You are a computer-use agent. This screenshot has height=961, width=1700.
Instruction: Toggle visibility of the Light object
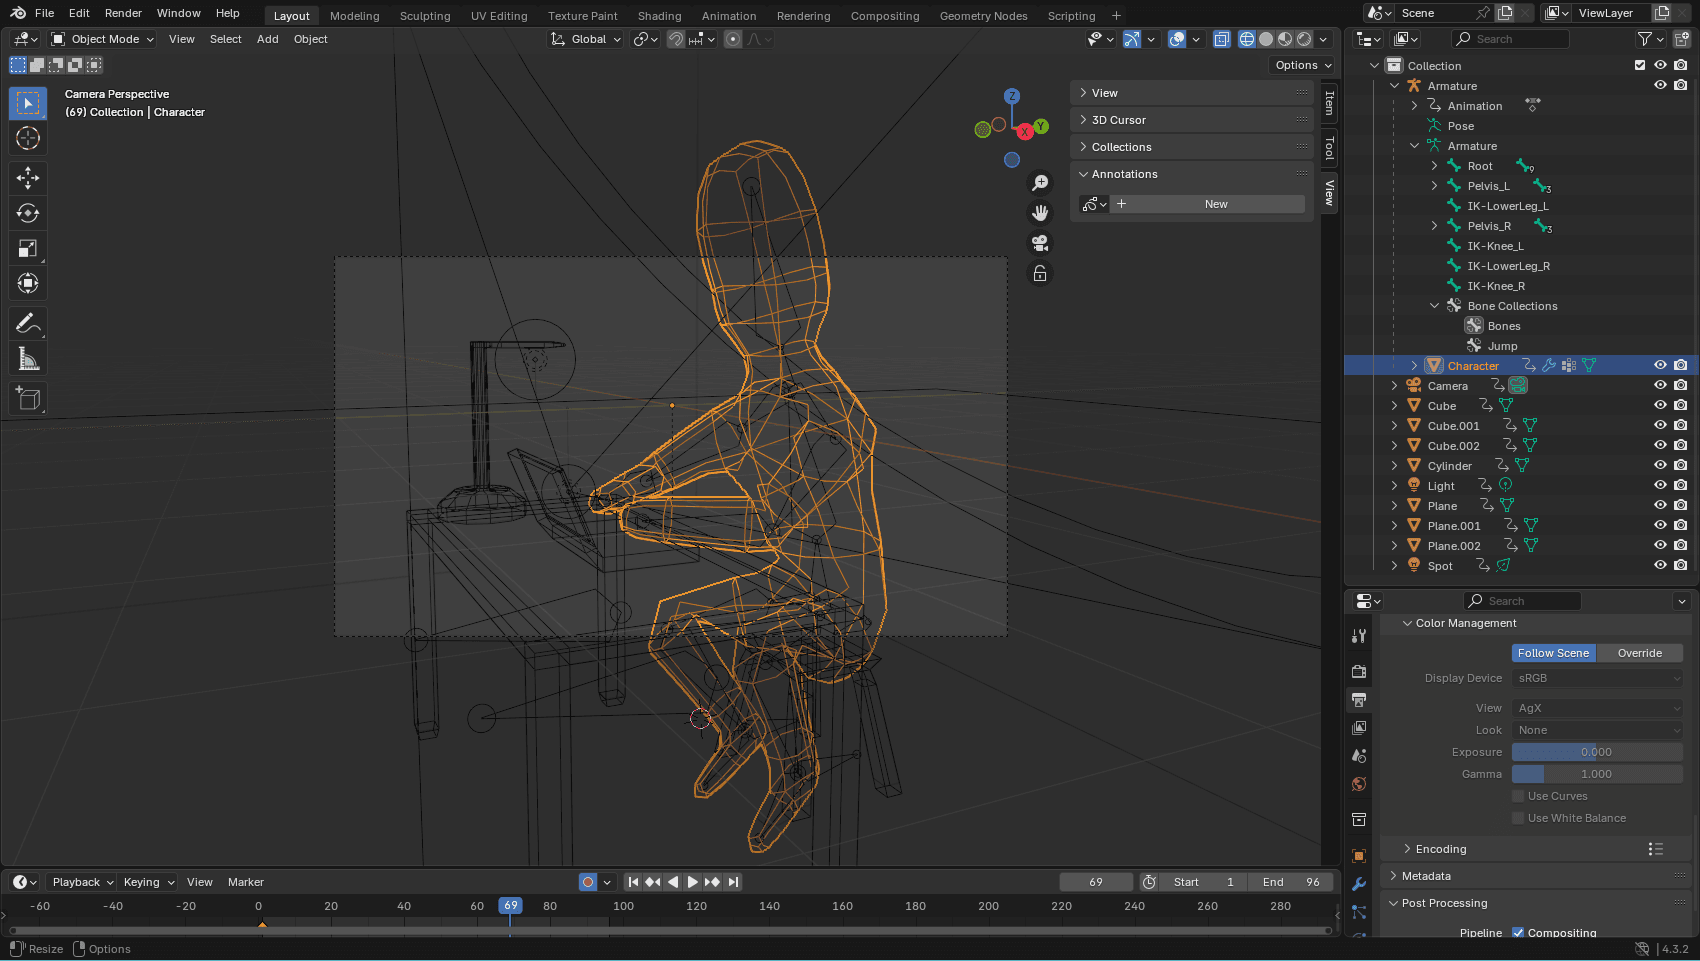1660,485
